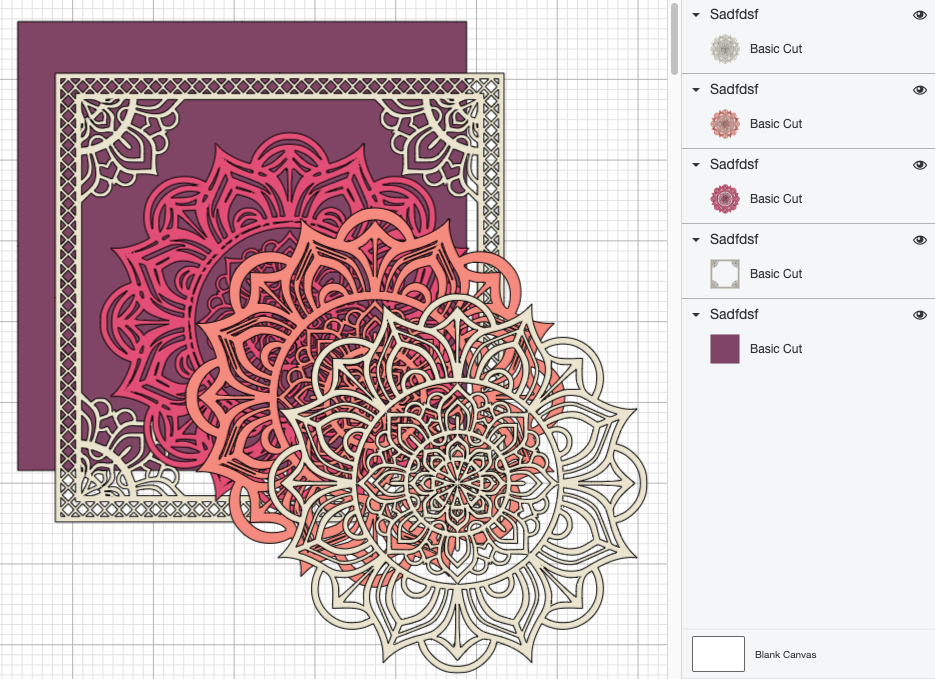
Task: Select the Sadfdsf group name above cream mandala
Action: click(734, 14)
